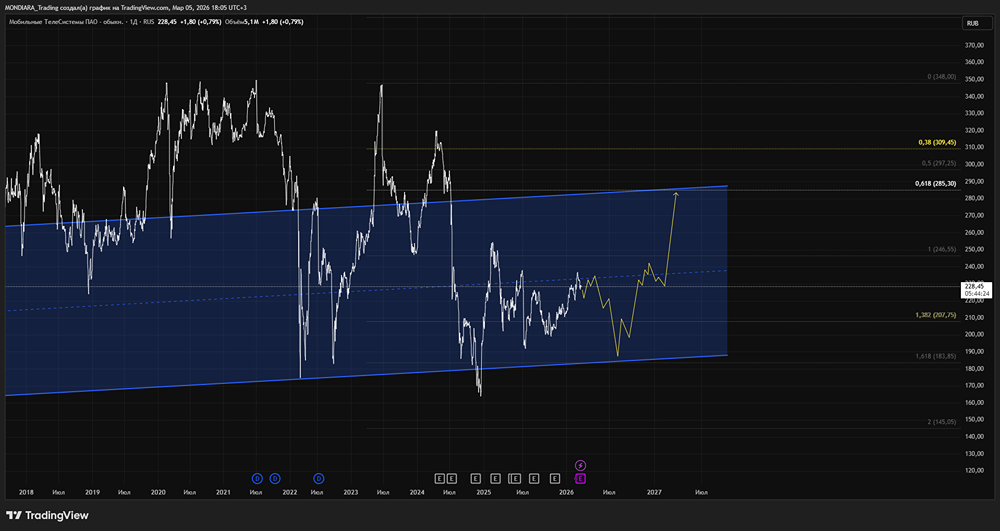Click the purple earnings E marker
This screenshot has width=1000, height=531.
[580, 478]
